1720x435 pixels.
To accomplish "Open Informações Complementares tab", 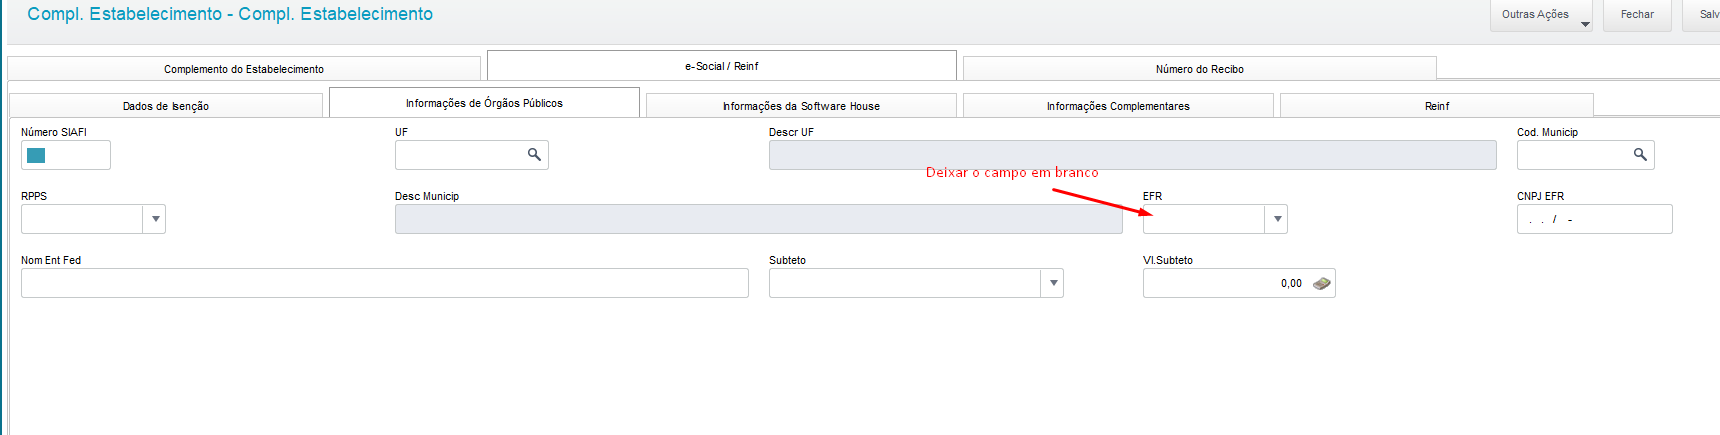I will (1118, 106).
